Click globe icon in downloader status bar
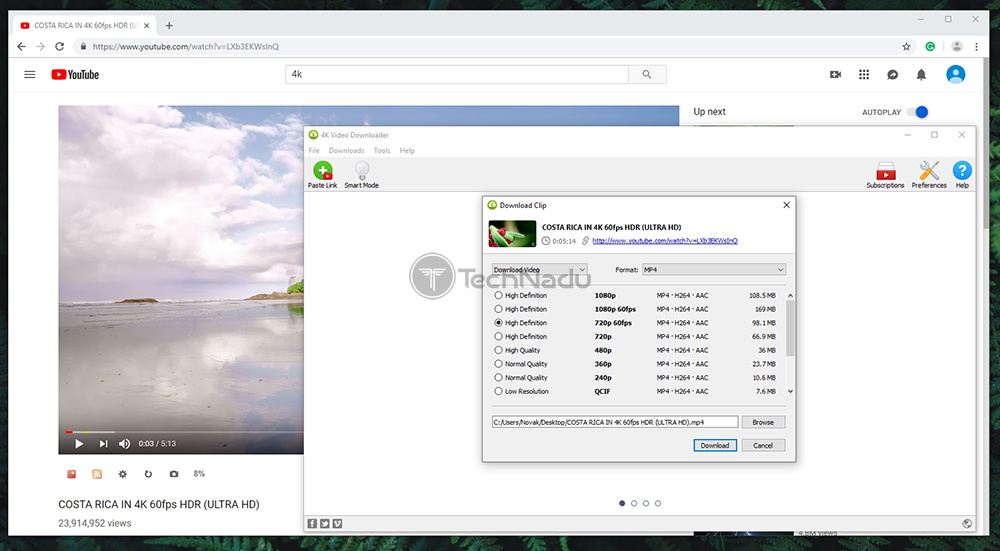 [967, 524]
